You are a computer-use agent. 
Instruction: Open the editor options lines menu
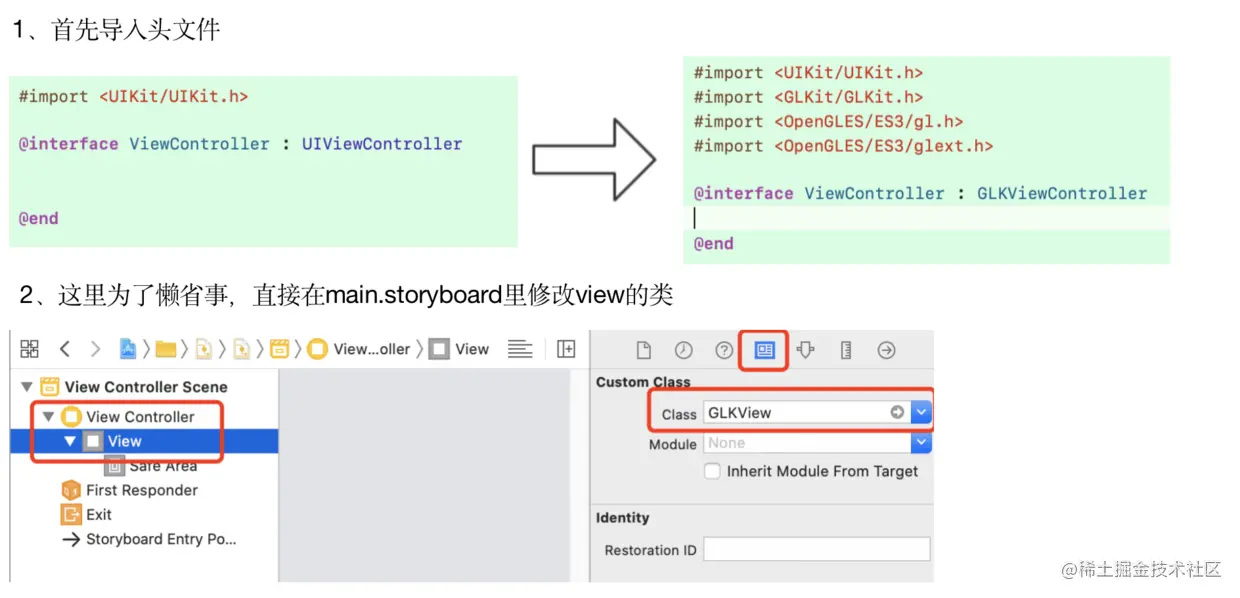520,349
